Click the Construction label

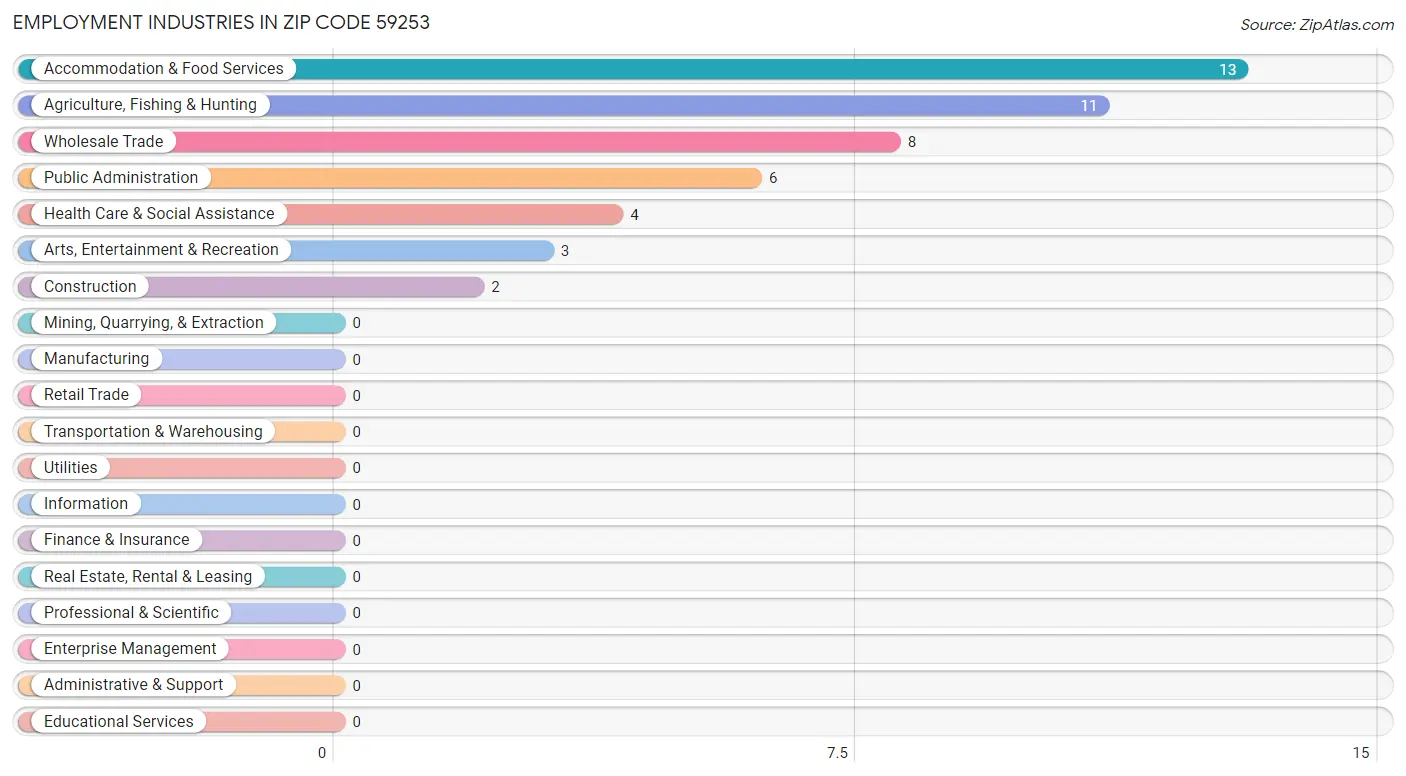click(90, 287)
